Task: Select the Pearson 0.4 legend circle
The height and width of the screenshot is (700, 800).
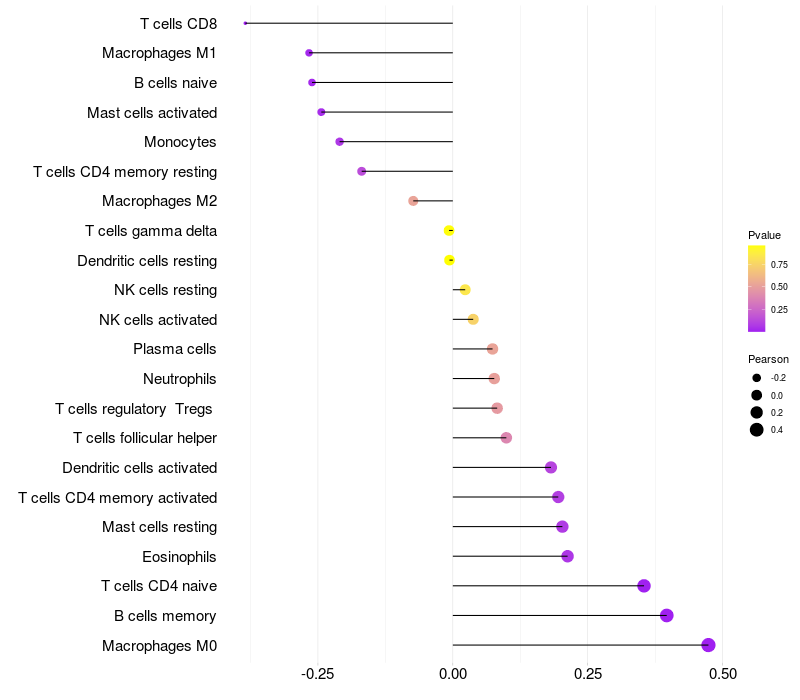Action: [x=757, y=430]
